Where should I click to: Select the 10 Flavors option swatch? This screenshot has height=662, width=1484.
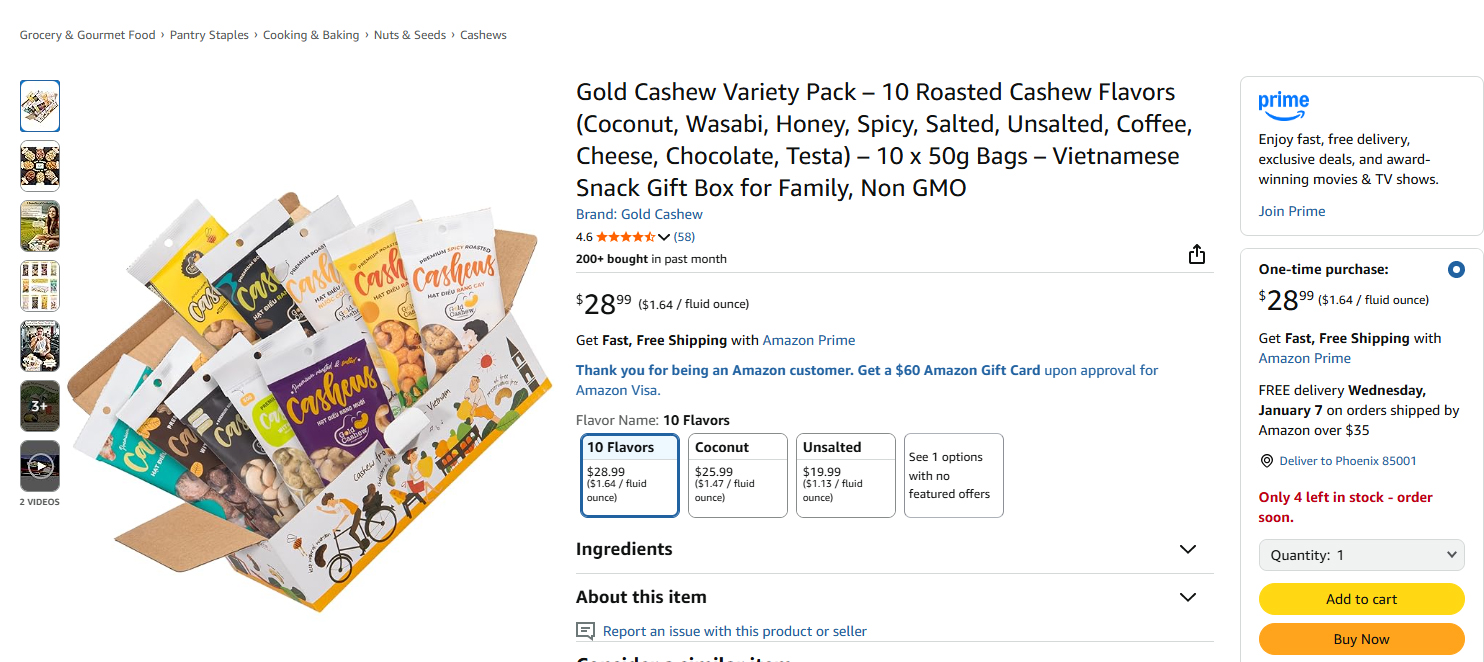click(x=630, y=475)
